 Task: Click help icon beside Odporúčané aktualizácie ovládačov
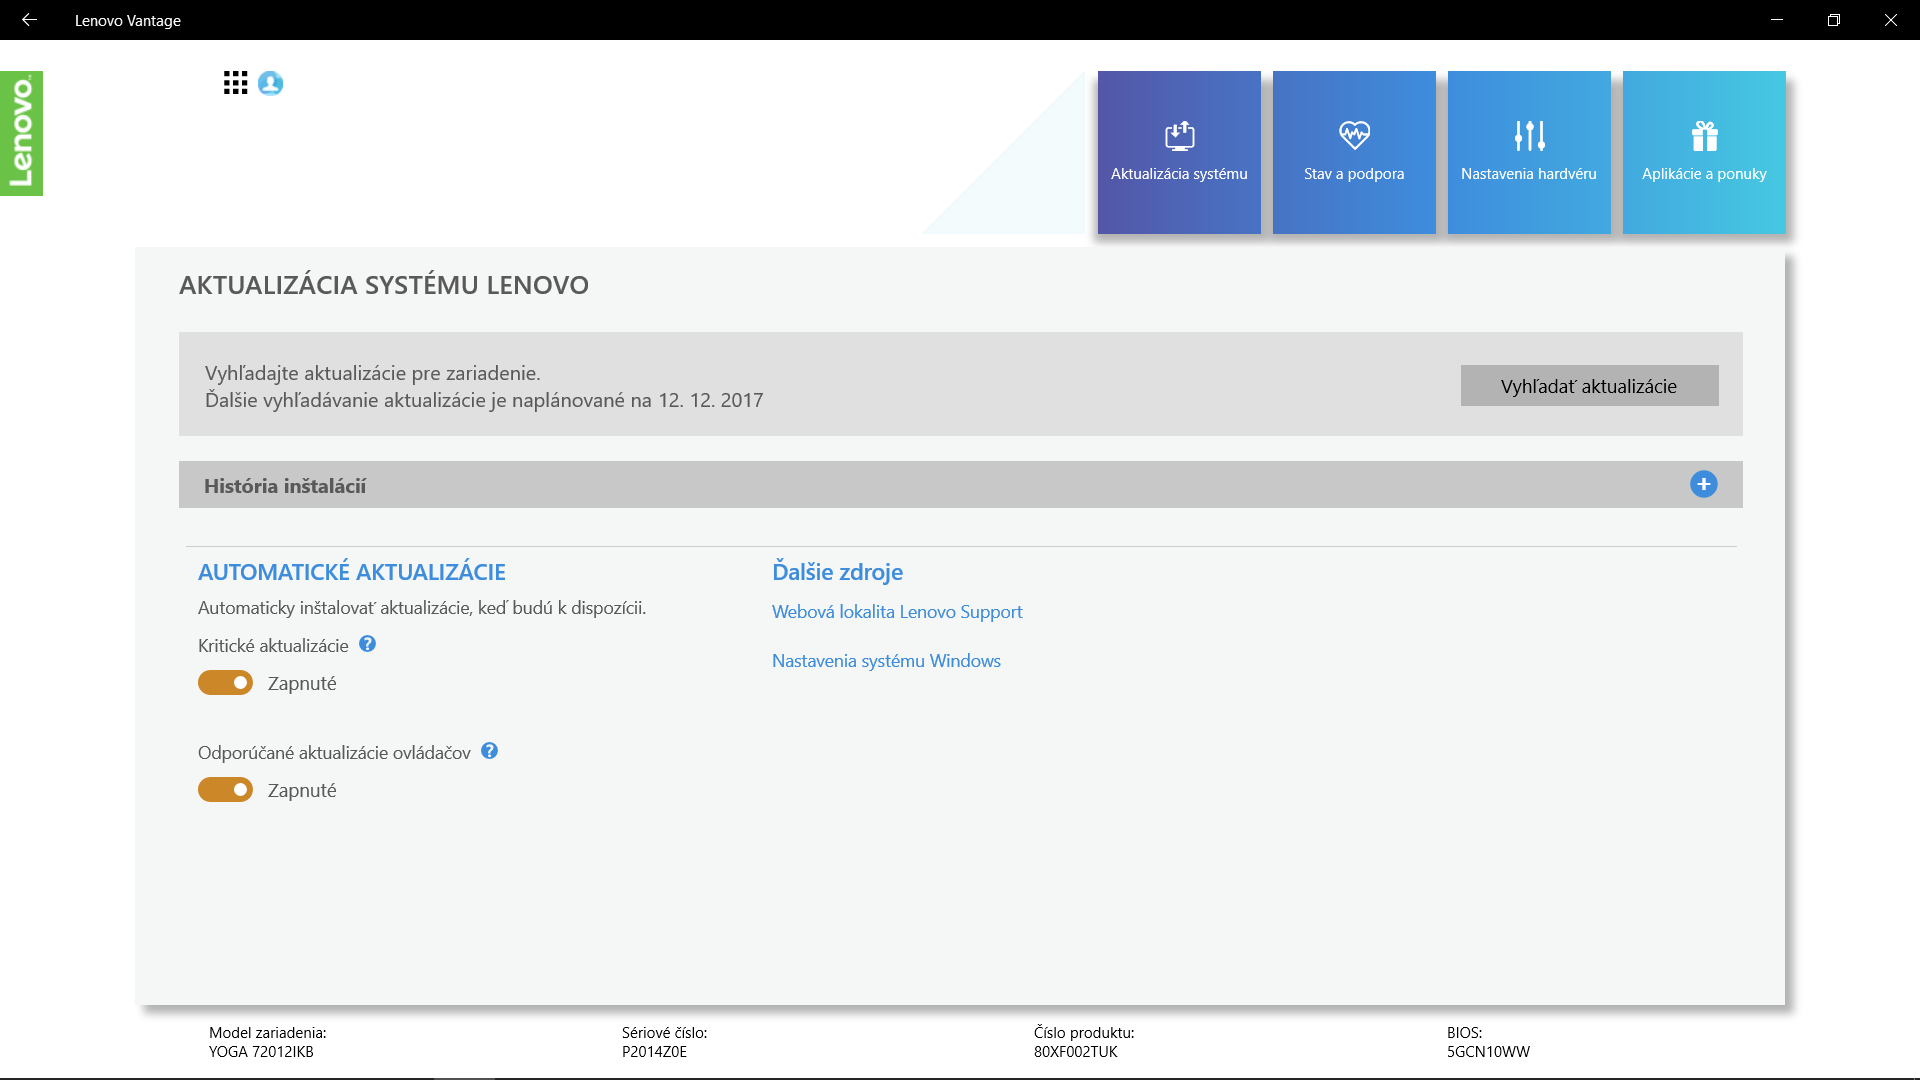(x=489, y=751)
